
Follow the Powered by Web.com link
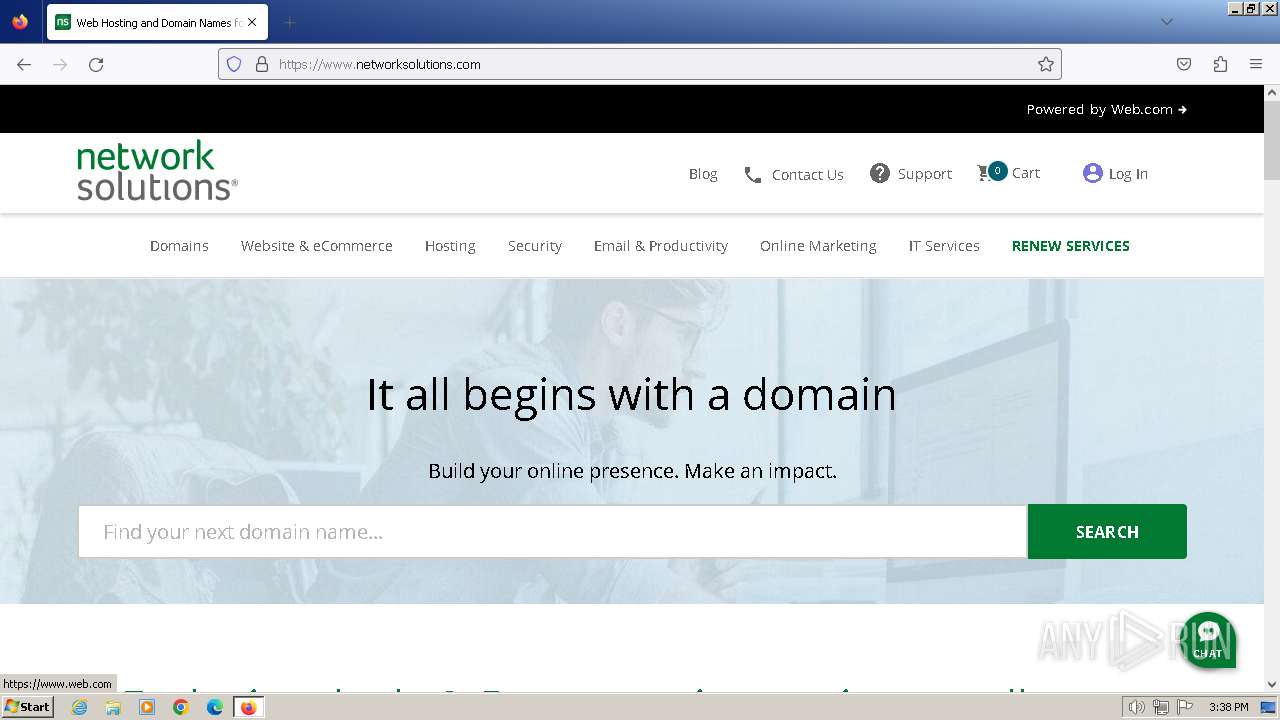point(1107,109)
